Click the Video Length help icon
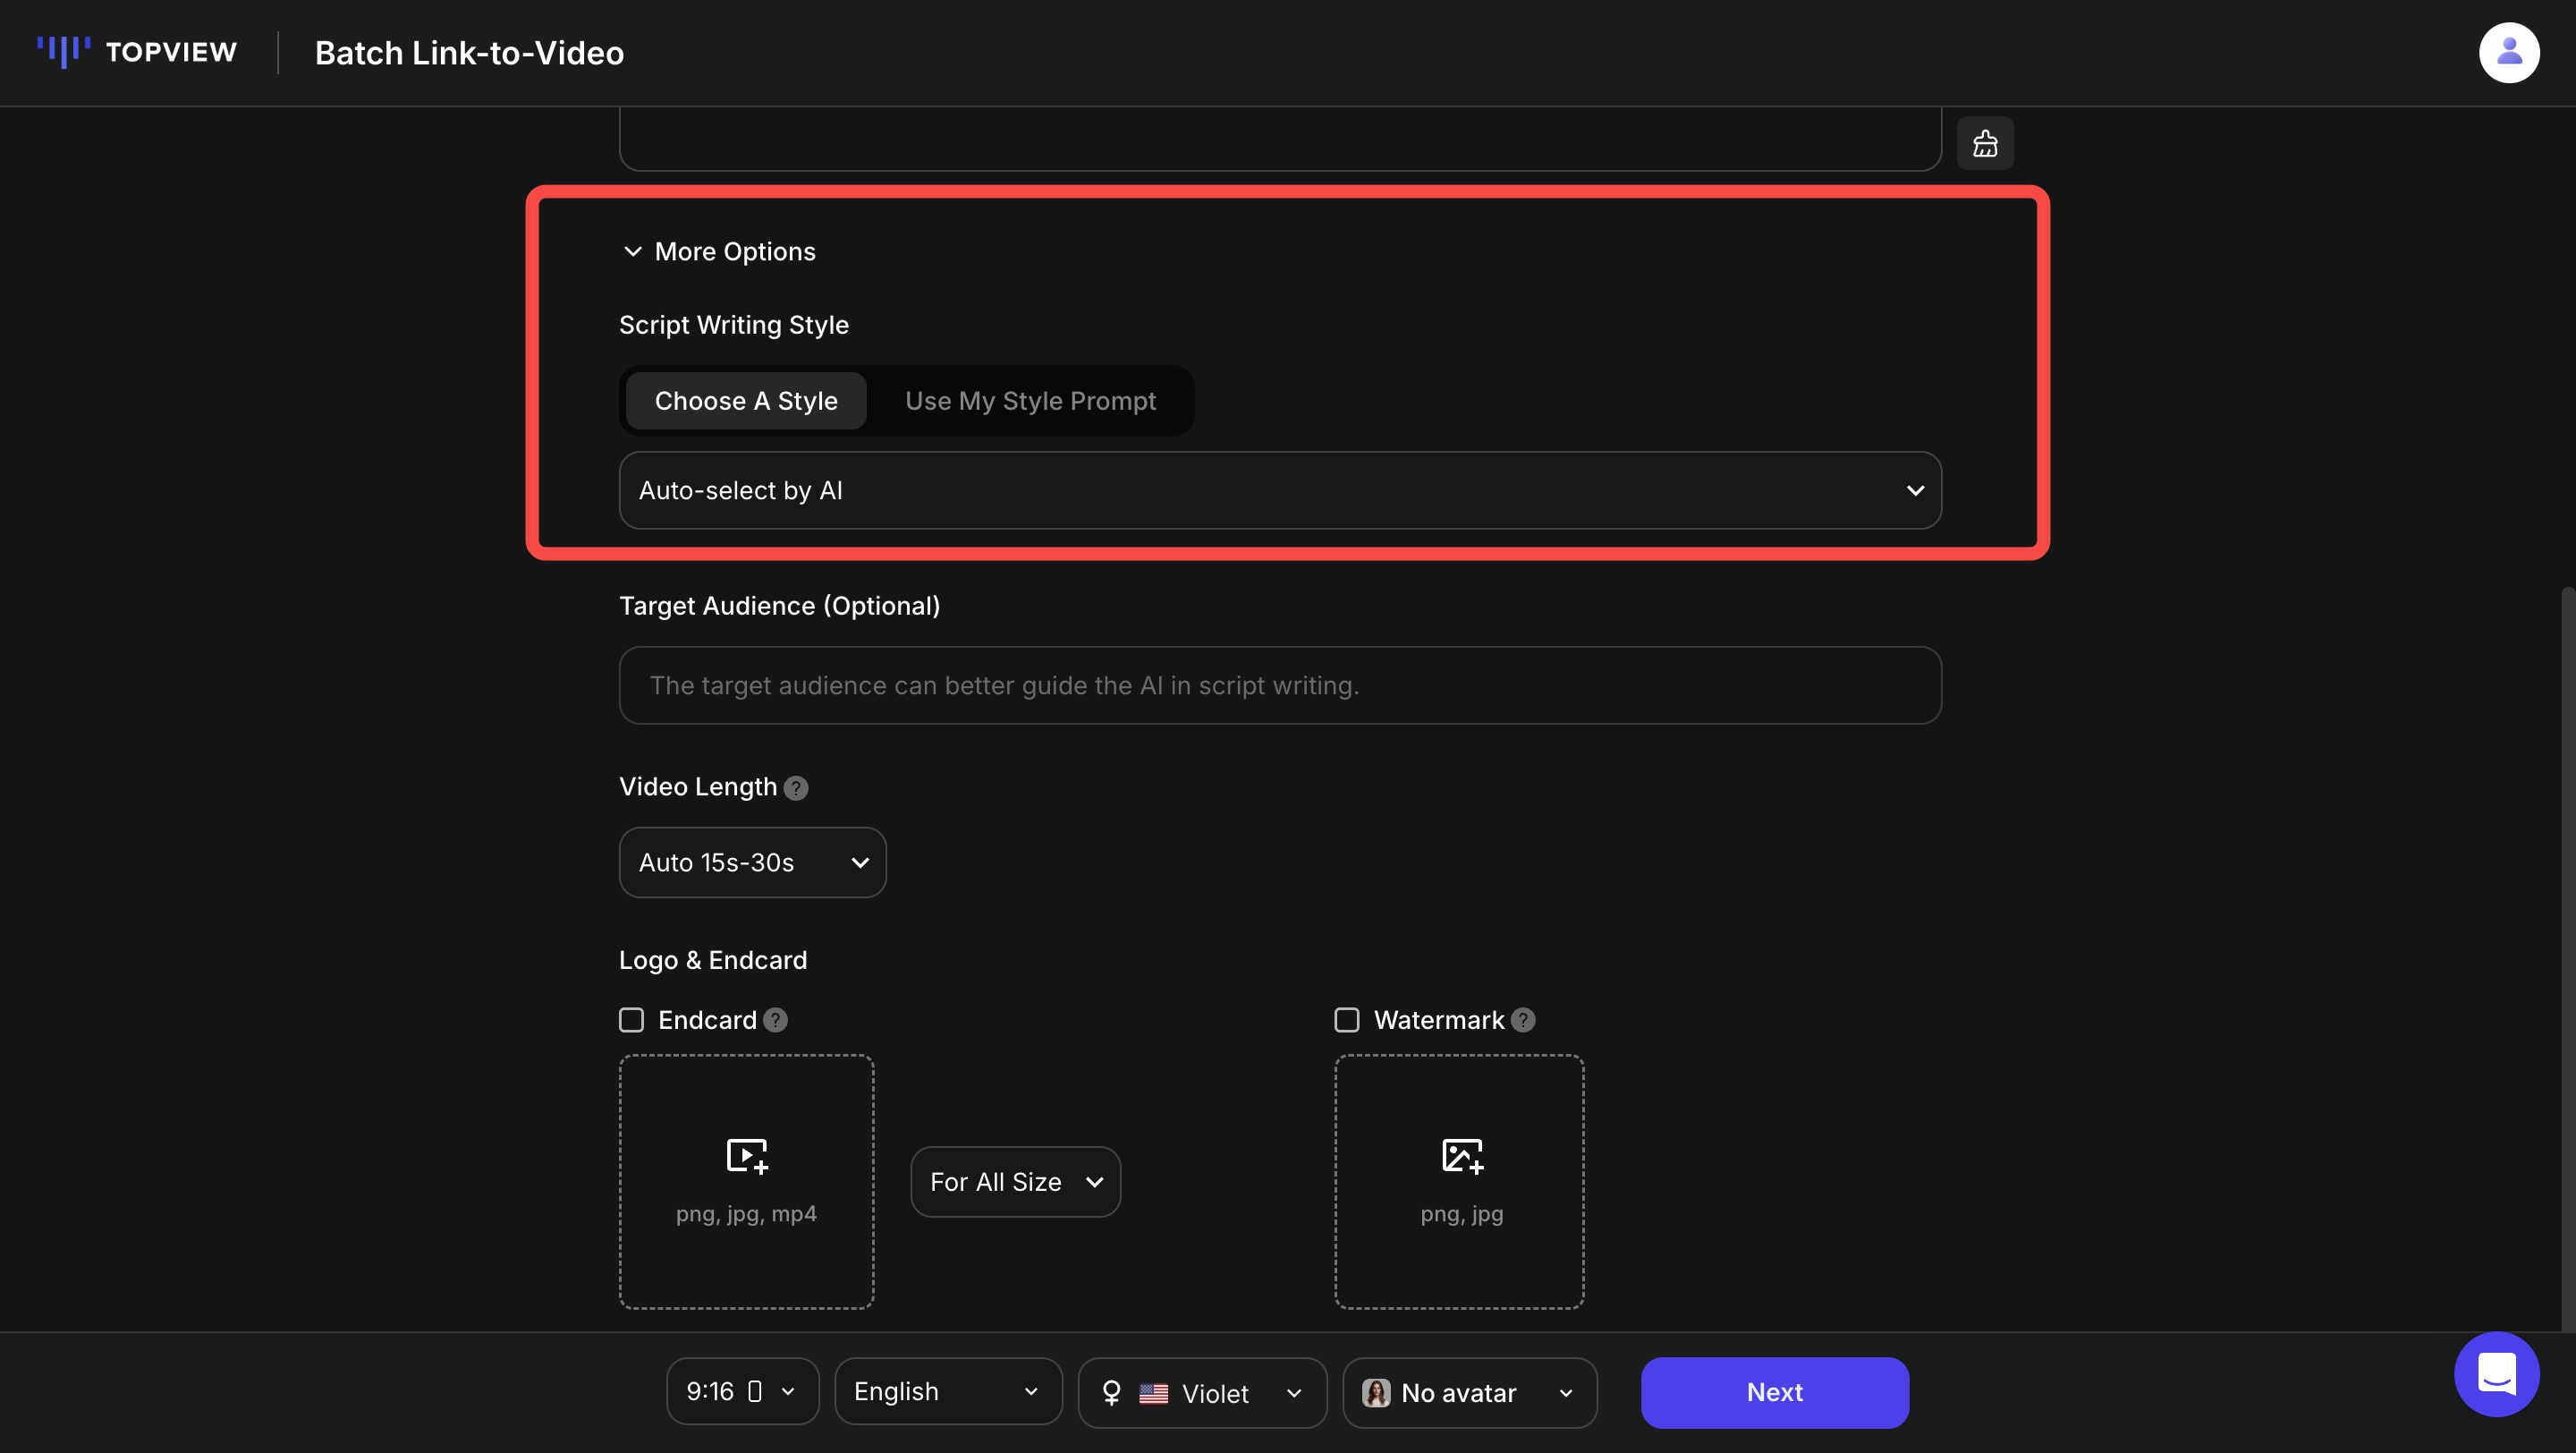 796,788
